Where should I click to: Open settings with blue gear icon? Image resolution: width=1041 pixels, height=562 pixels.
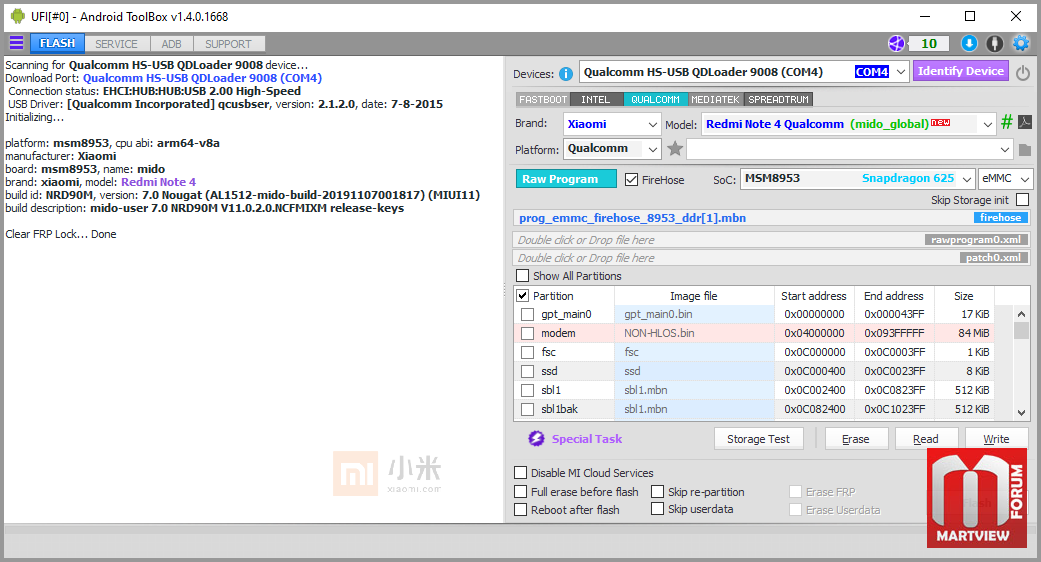click(1020, 44)
